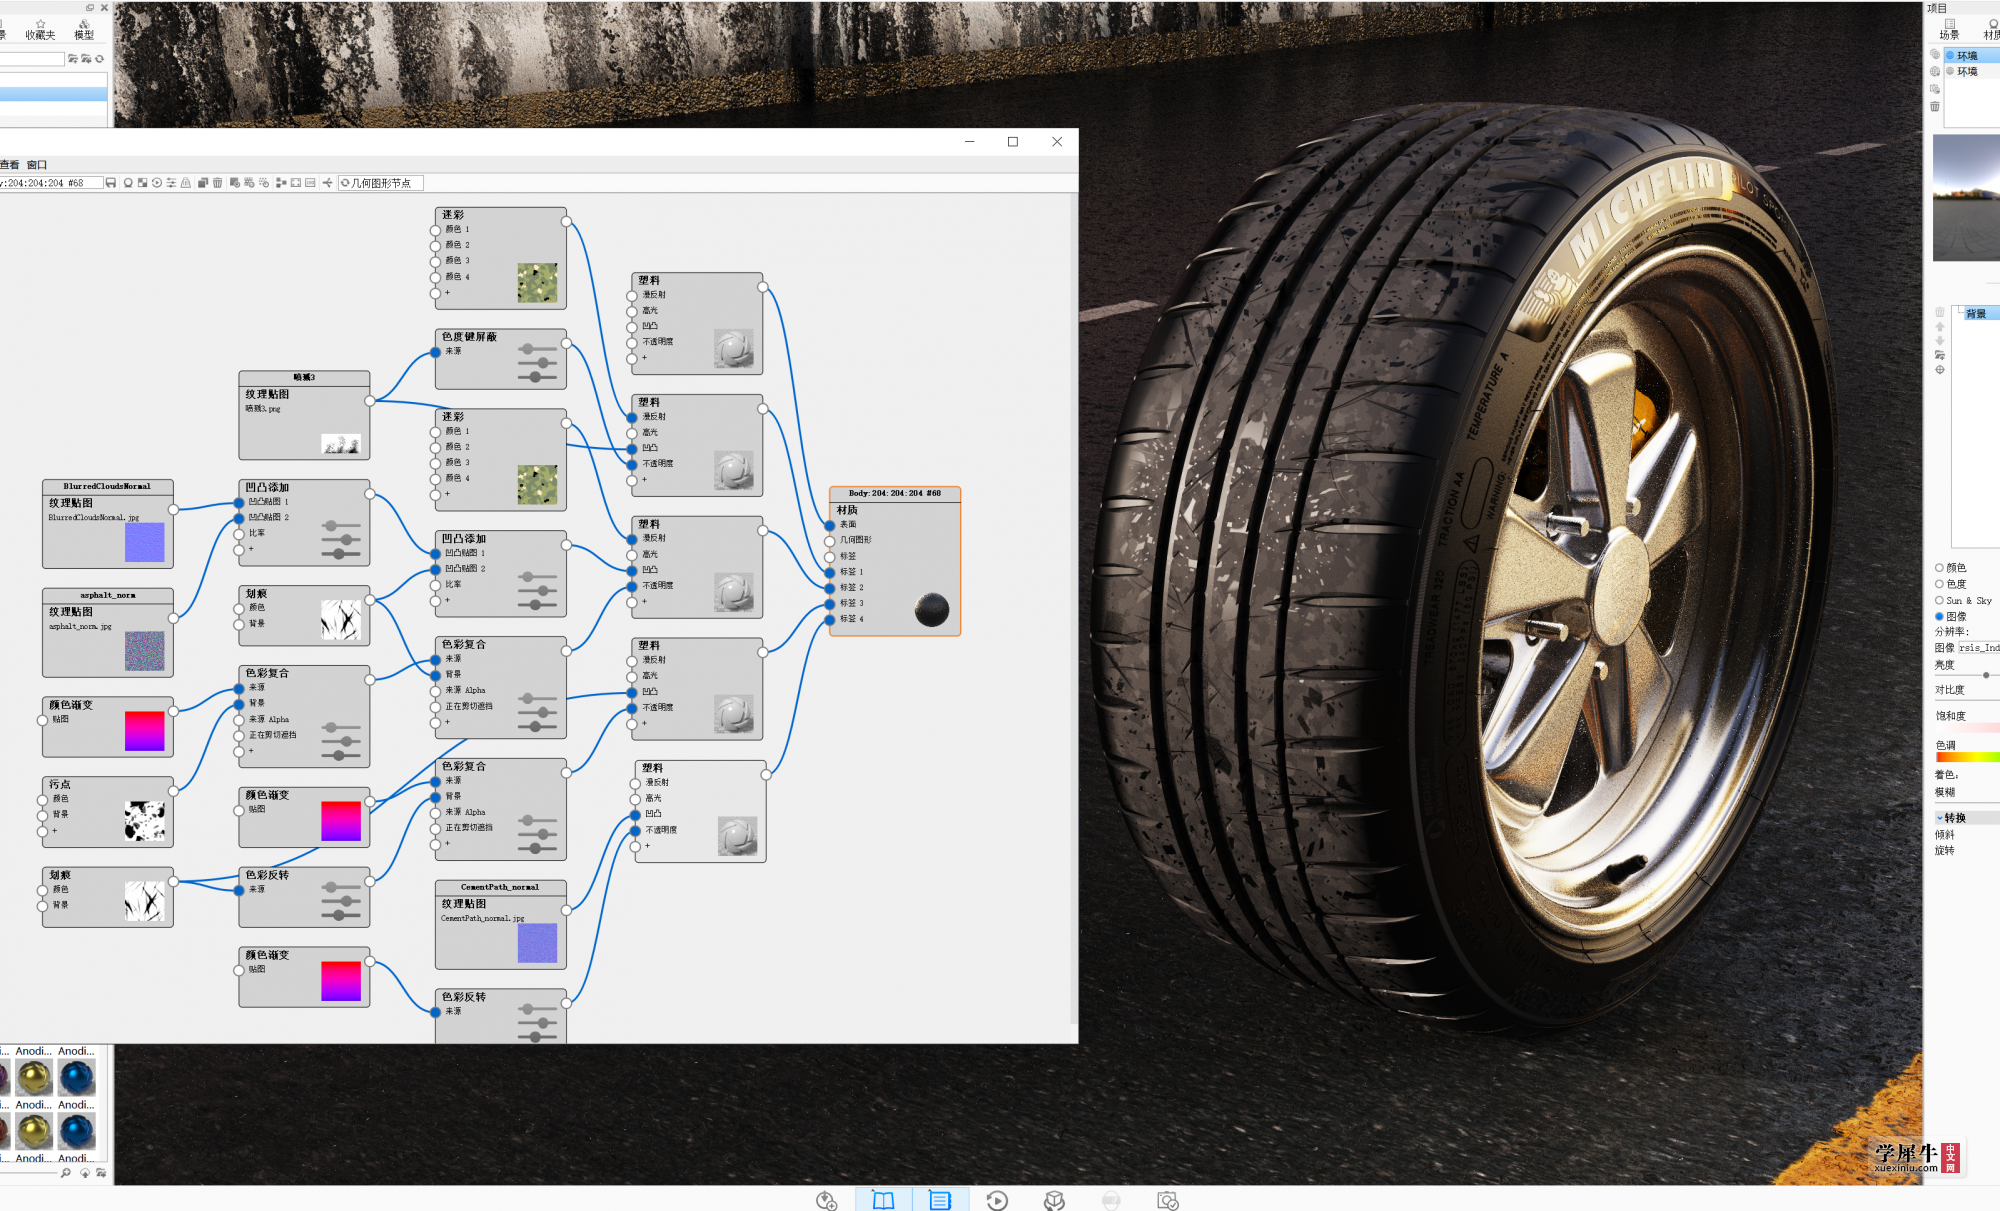This screenshot has width=2000, height=1211.
Task: Click the crosshair target icon below background list
Action: (x=1940, y=369)
